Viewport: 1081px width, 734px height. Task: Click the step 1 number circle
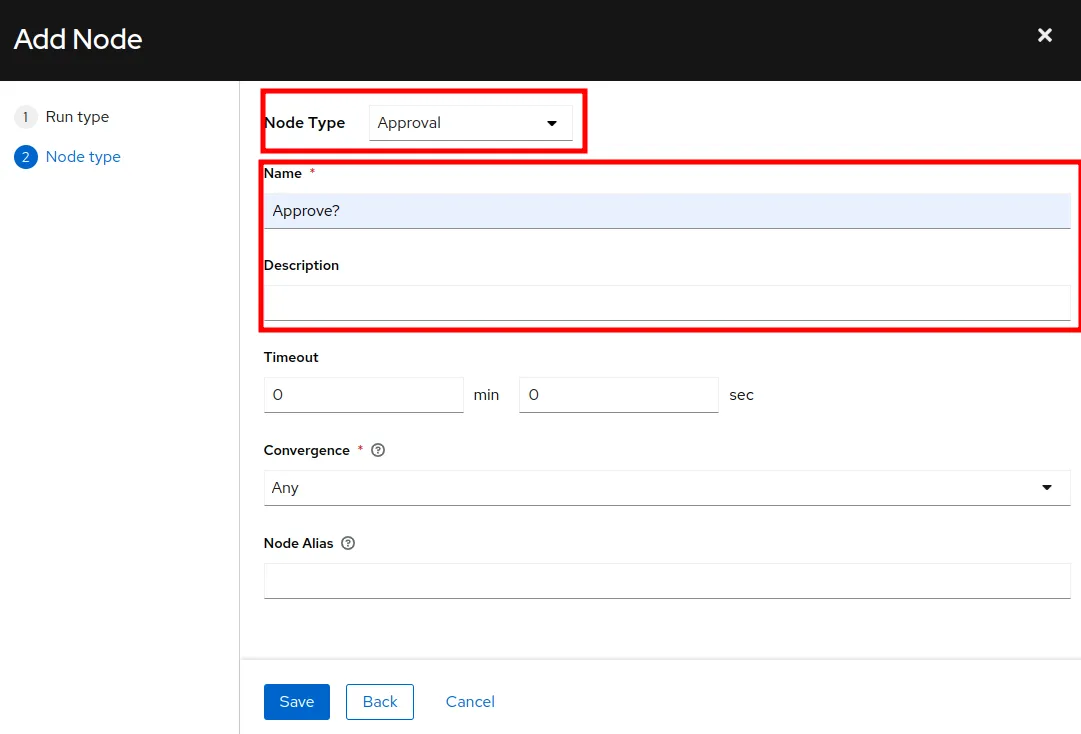25,117
